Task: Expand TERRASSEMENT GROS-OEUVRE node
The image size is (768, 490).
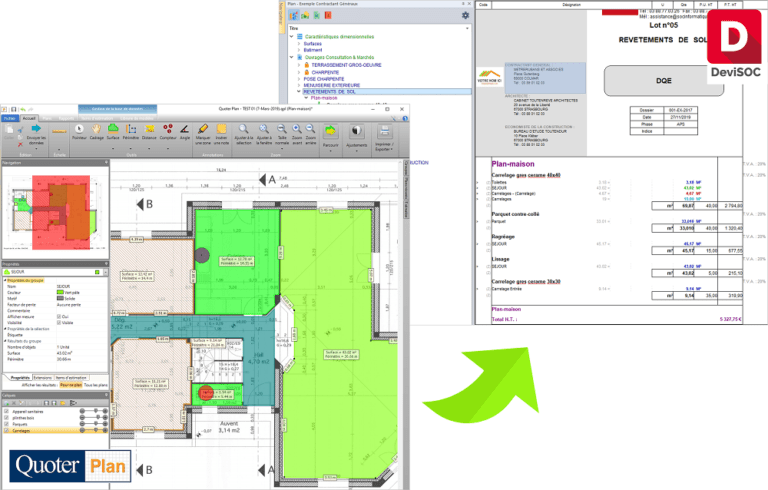Action: pos(299,65)
